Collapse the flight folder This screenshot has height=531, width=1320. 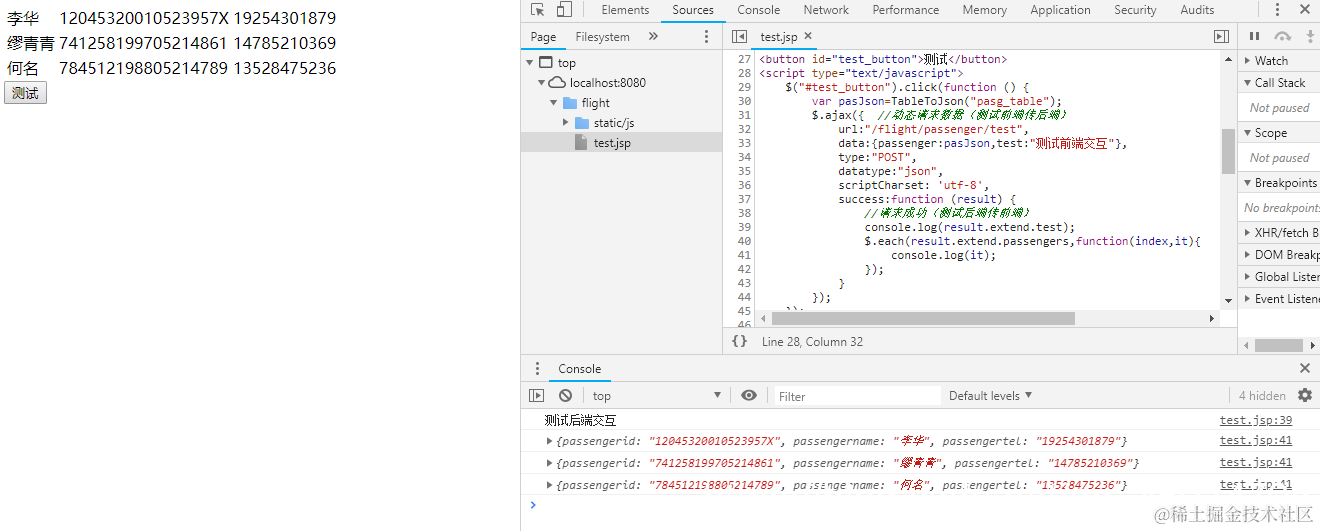[553, 103]
